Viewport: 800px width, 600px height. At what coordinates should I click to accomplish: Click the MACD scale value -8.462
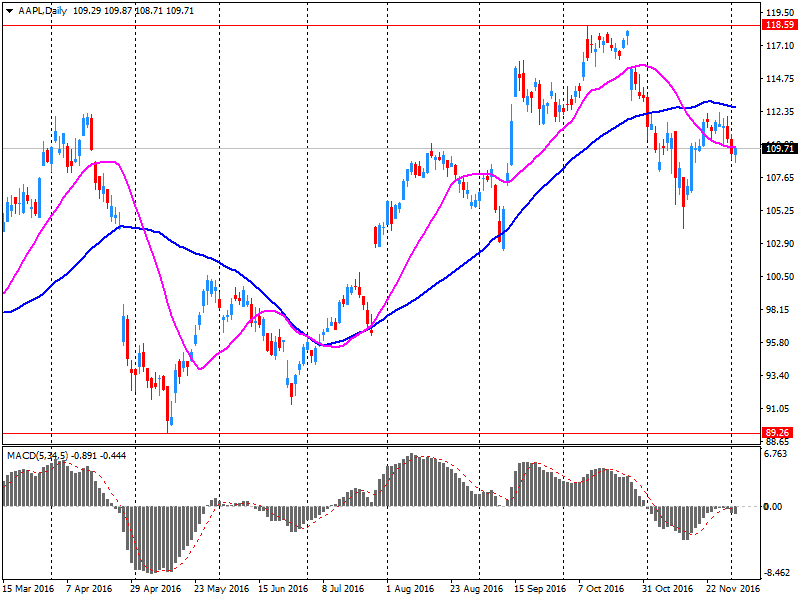(x=778, y=573)
